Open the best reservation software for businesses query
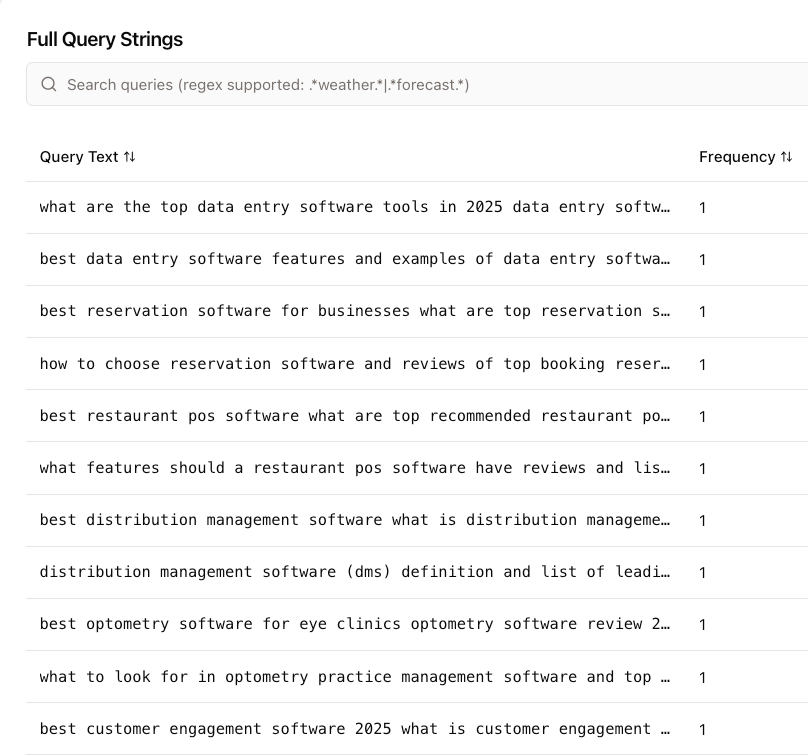Image resolution: width=808 pixels, height=755 pixels. [355, 311]
